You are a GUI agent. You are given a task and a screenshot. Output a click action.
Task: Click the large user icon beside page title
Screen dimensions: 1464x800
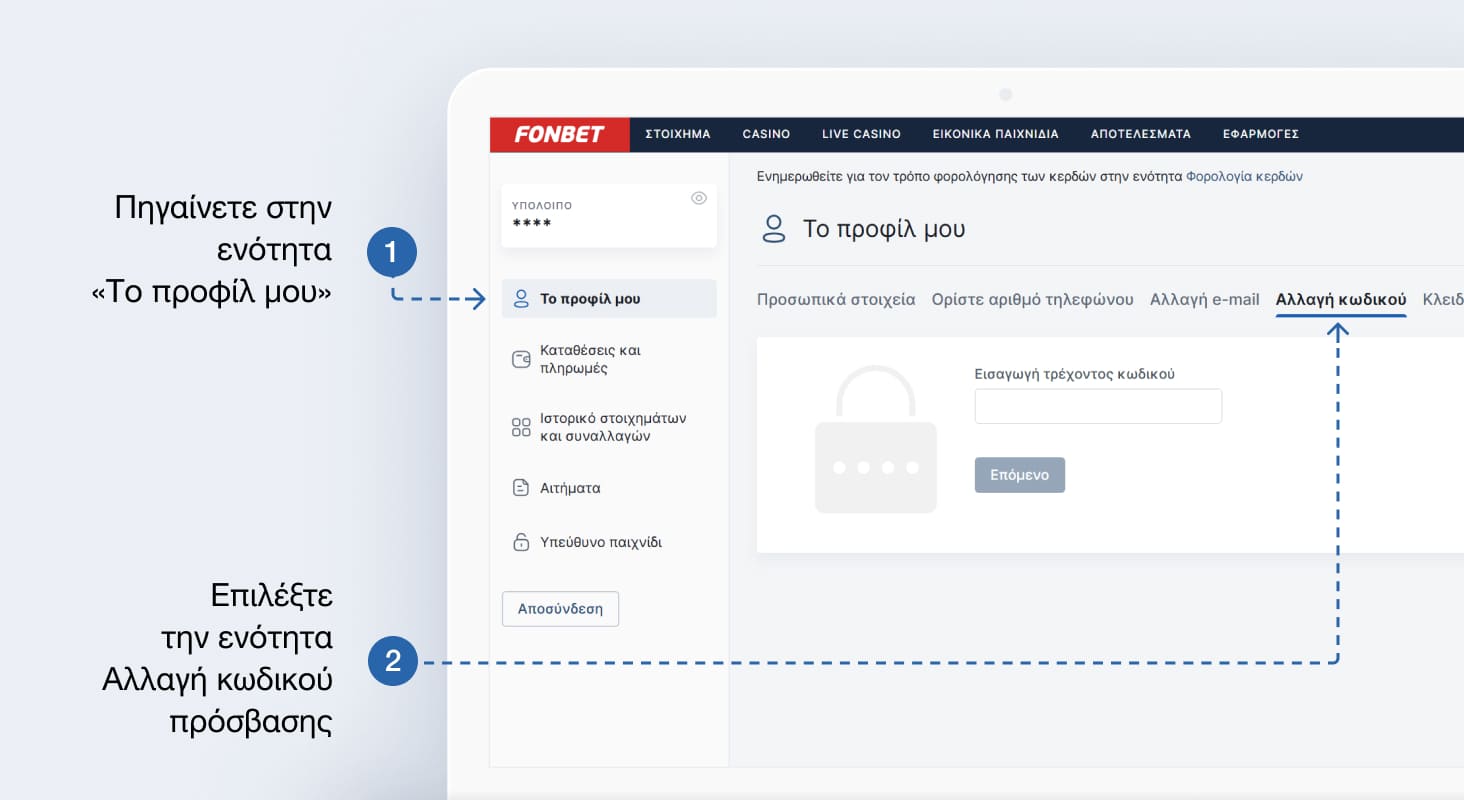774,229
